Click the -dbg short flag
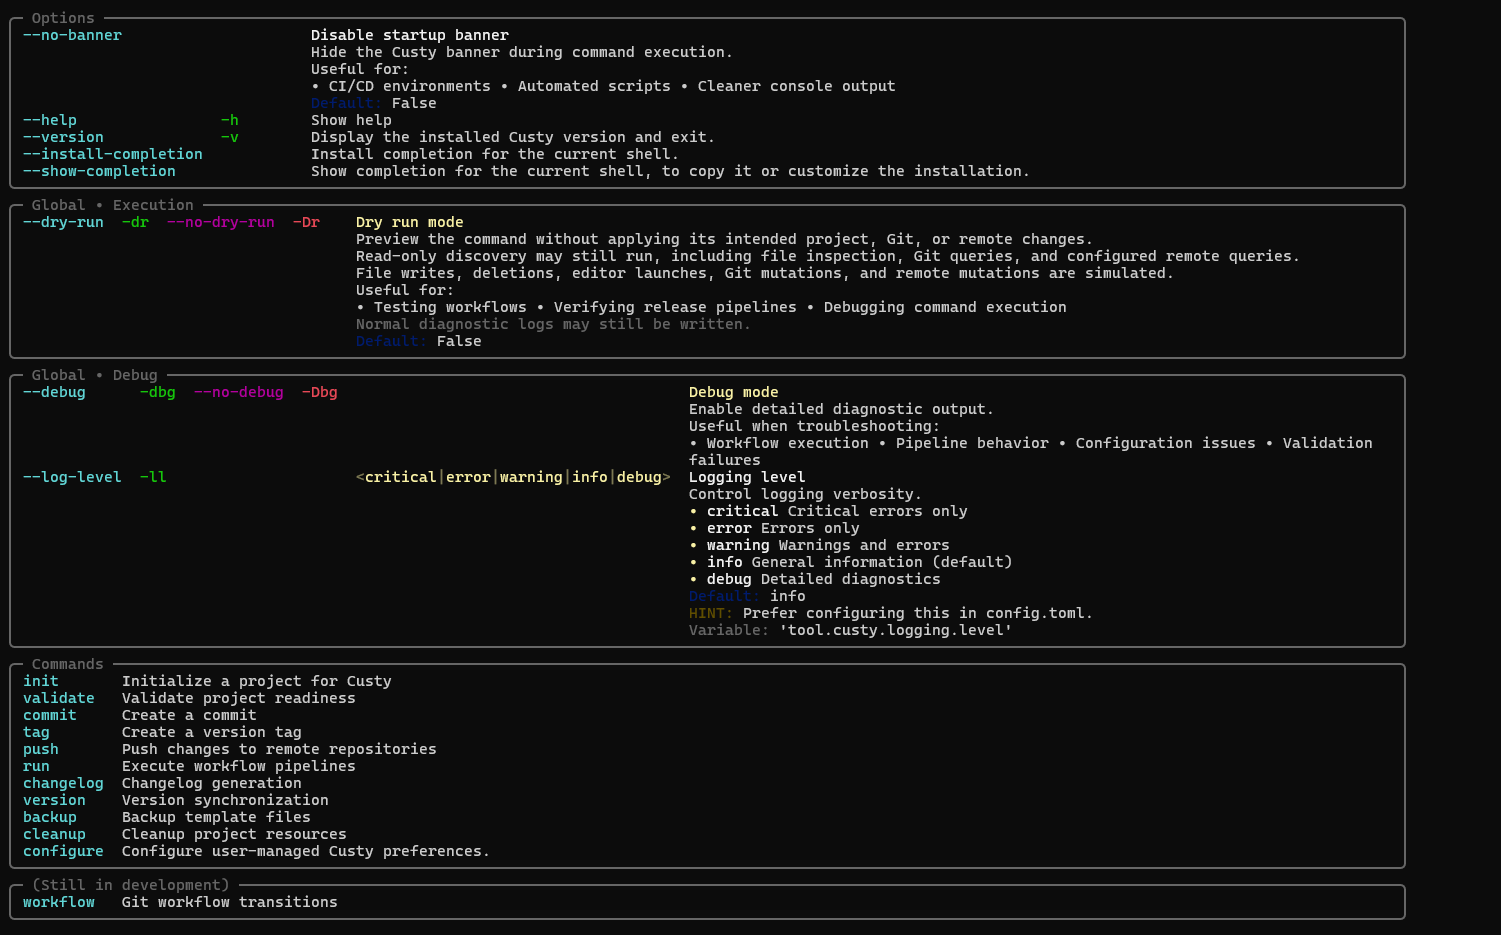Image resolution: width=1501 pixels, height=935 pixels. 158,392
